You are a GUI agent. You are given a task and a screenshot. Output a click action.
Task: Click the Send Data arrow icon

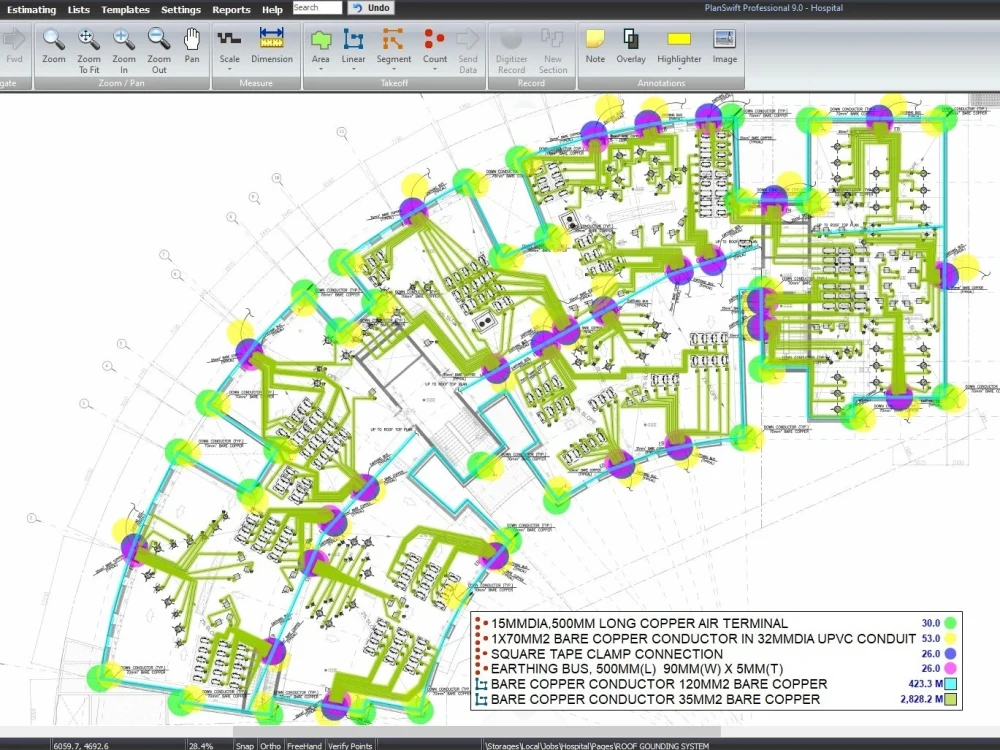pyautogui.click(x=468, y=40)
